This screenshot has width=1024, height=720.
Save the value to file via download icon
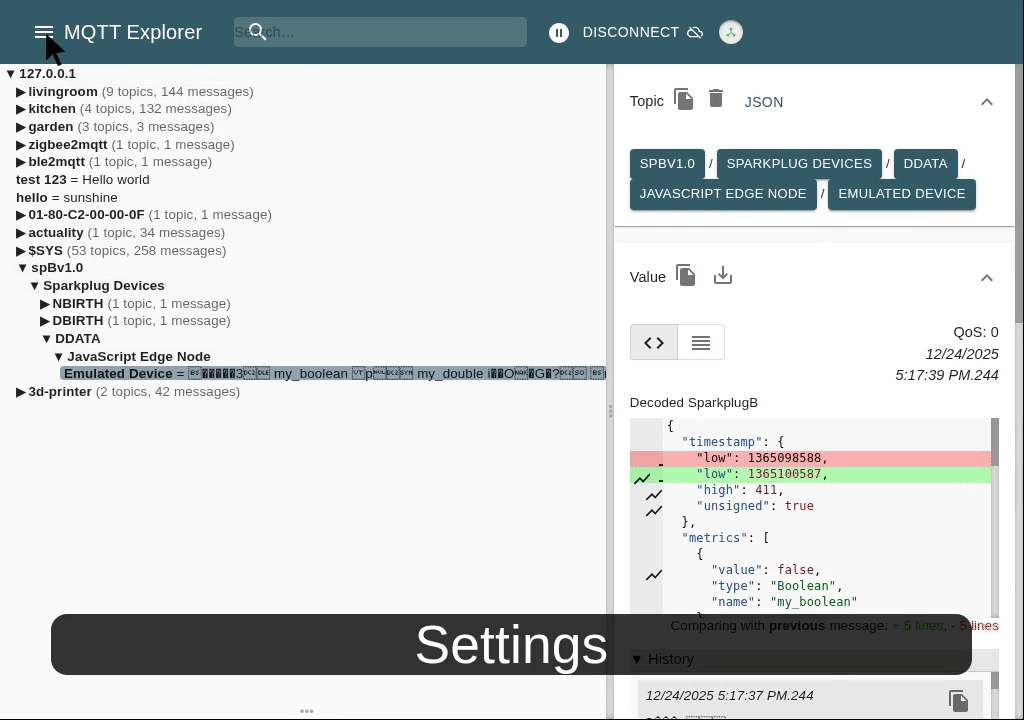723,276
